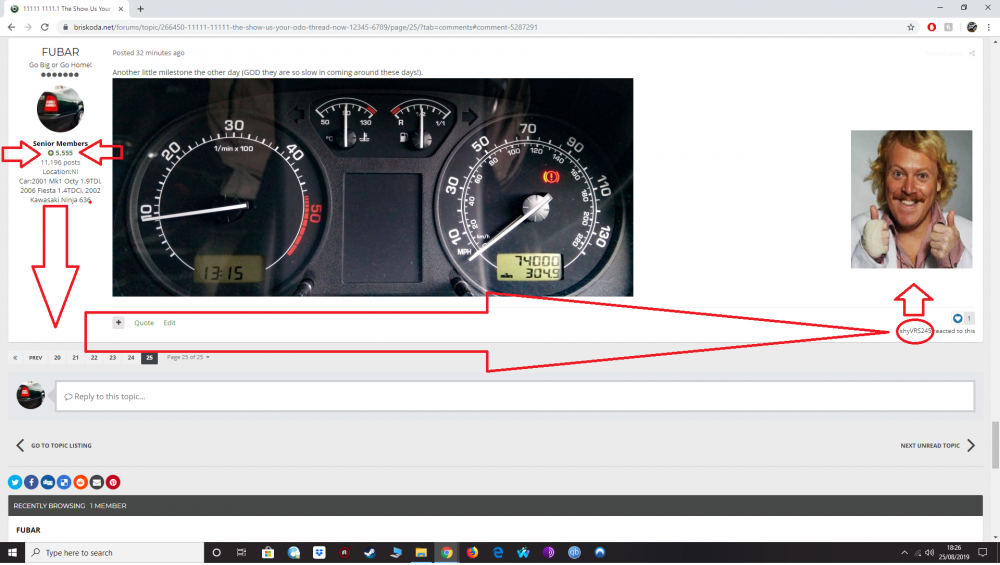Share the topic on Twitter
The height and width of the screenshot is (565, 1000).
point(15,483)
